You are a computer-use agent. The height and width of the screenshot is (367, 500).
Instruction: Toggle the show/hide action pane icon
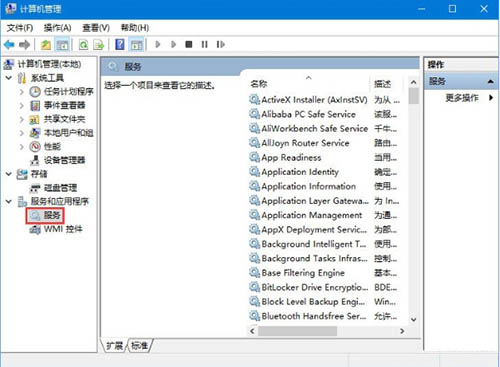pyautogui.click(x=137, y=44)
